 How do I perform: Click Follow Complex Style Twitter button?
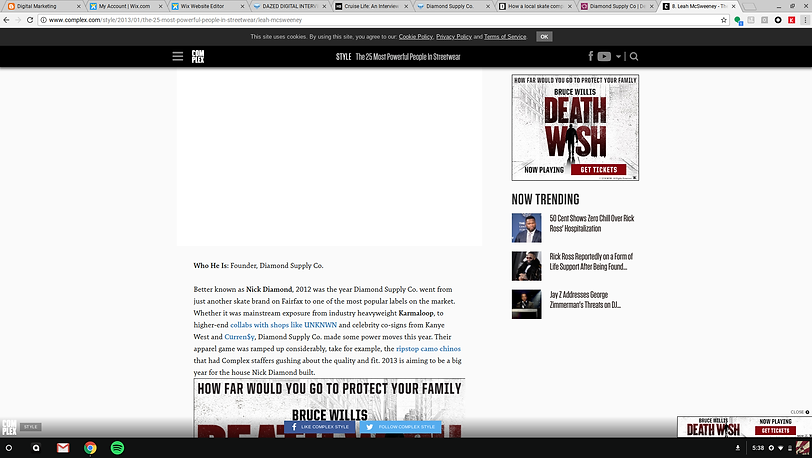401,427
